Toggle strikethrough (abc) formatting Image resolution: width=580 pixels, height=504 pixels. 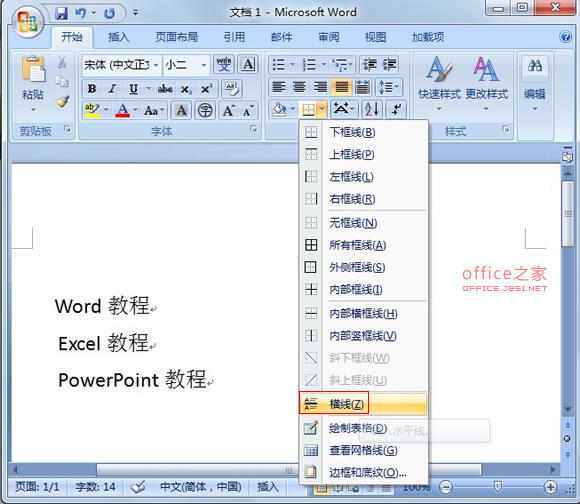pos(165,88)
